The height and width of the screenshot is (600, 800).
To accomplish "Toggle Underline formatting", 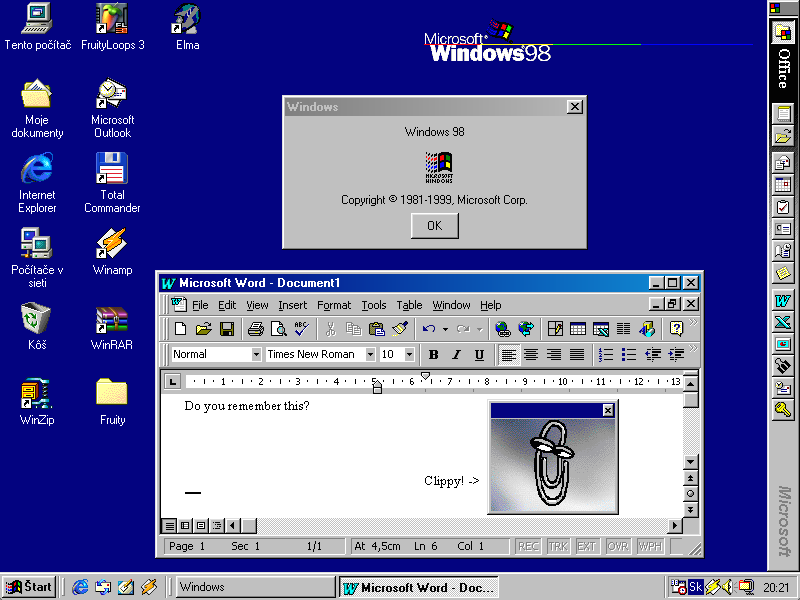I will [x=480, y=355].
